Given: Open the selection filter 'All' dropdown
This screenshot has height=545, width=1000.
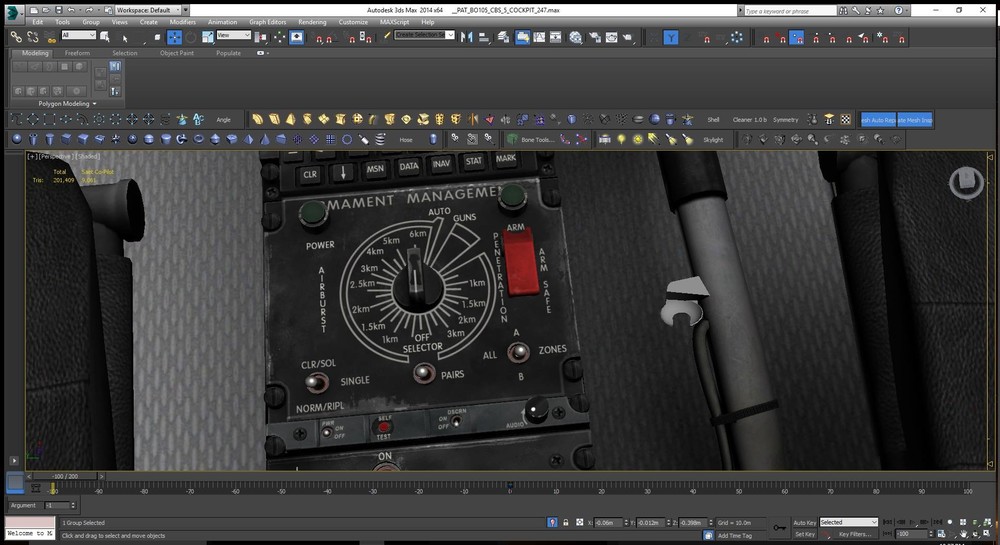Looking at the screenshot, I should pos(78,36).
